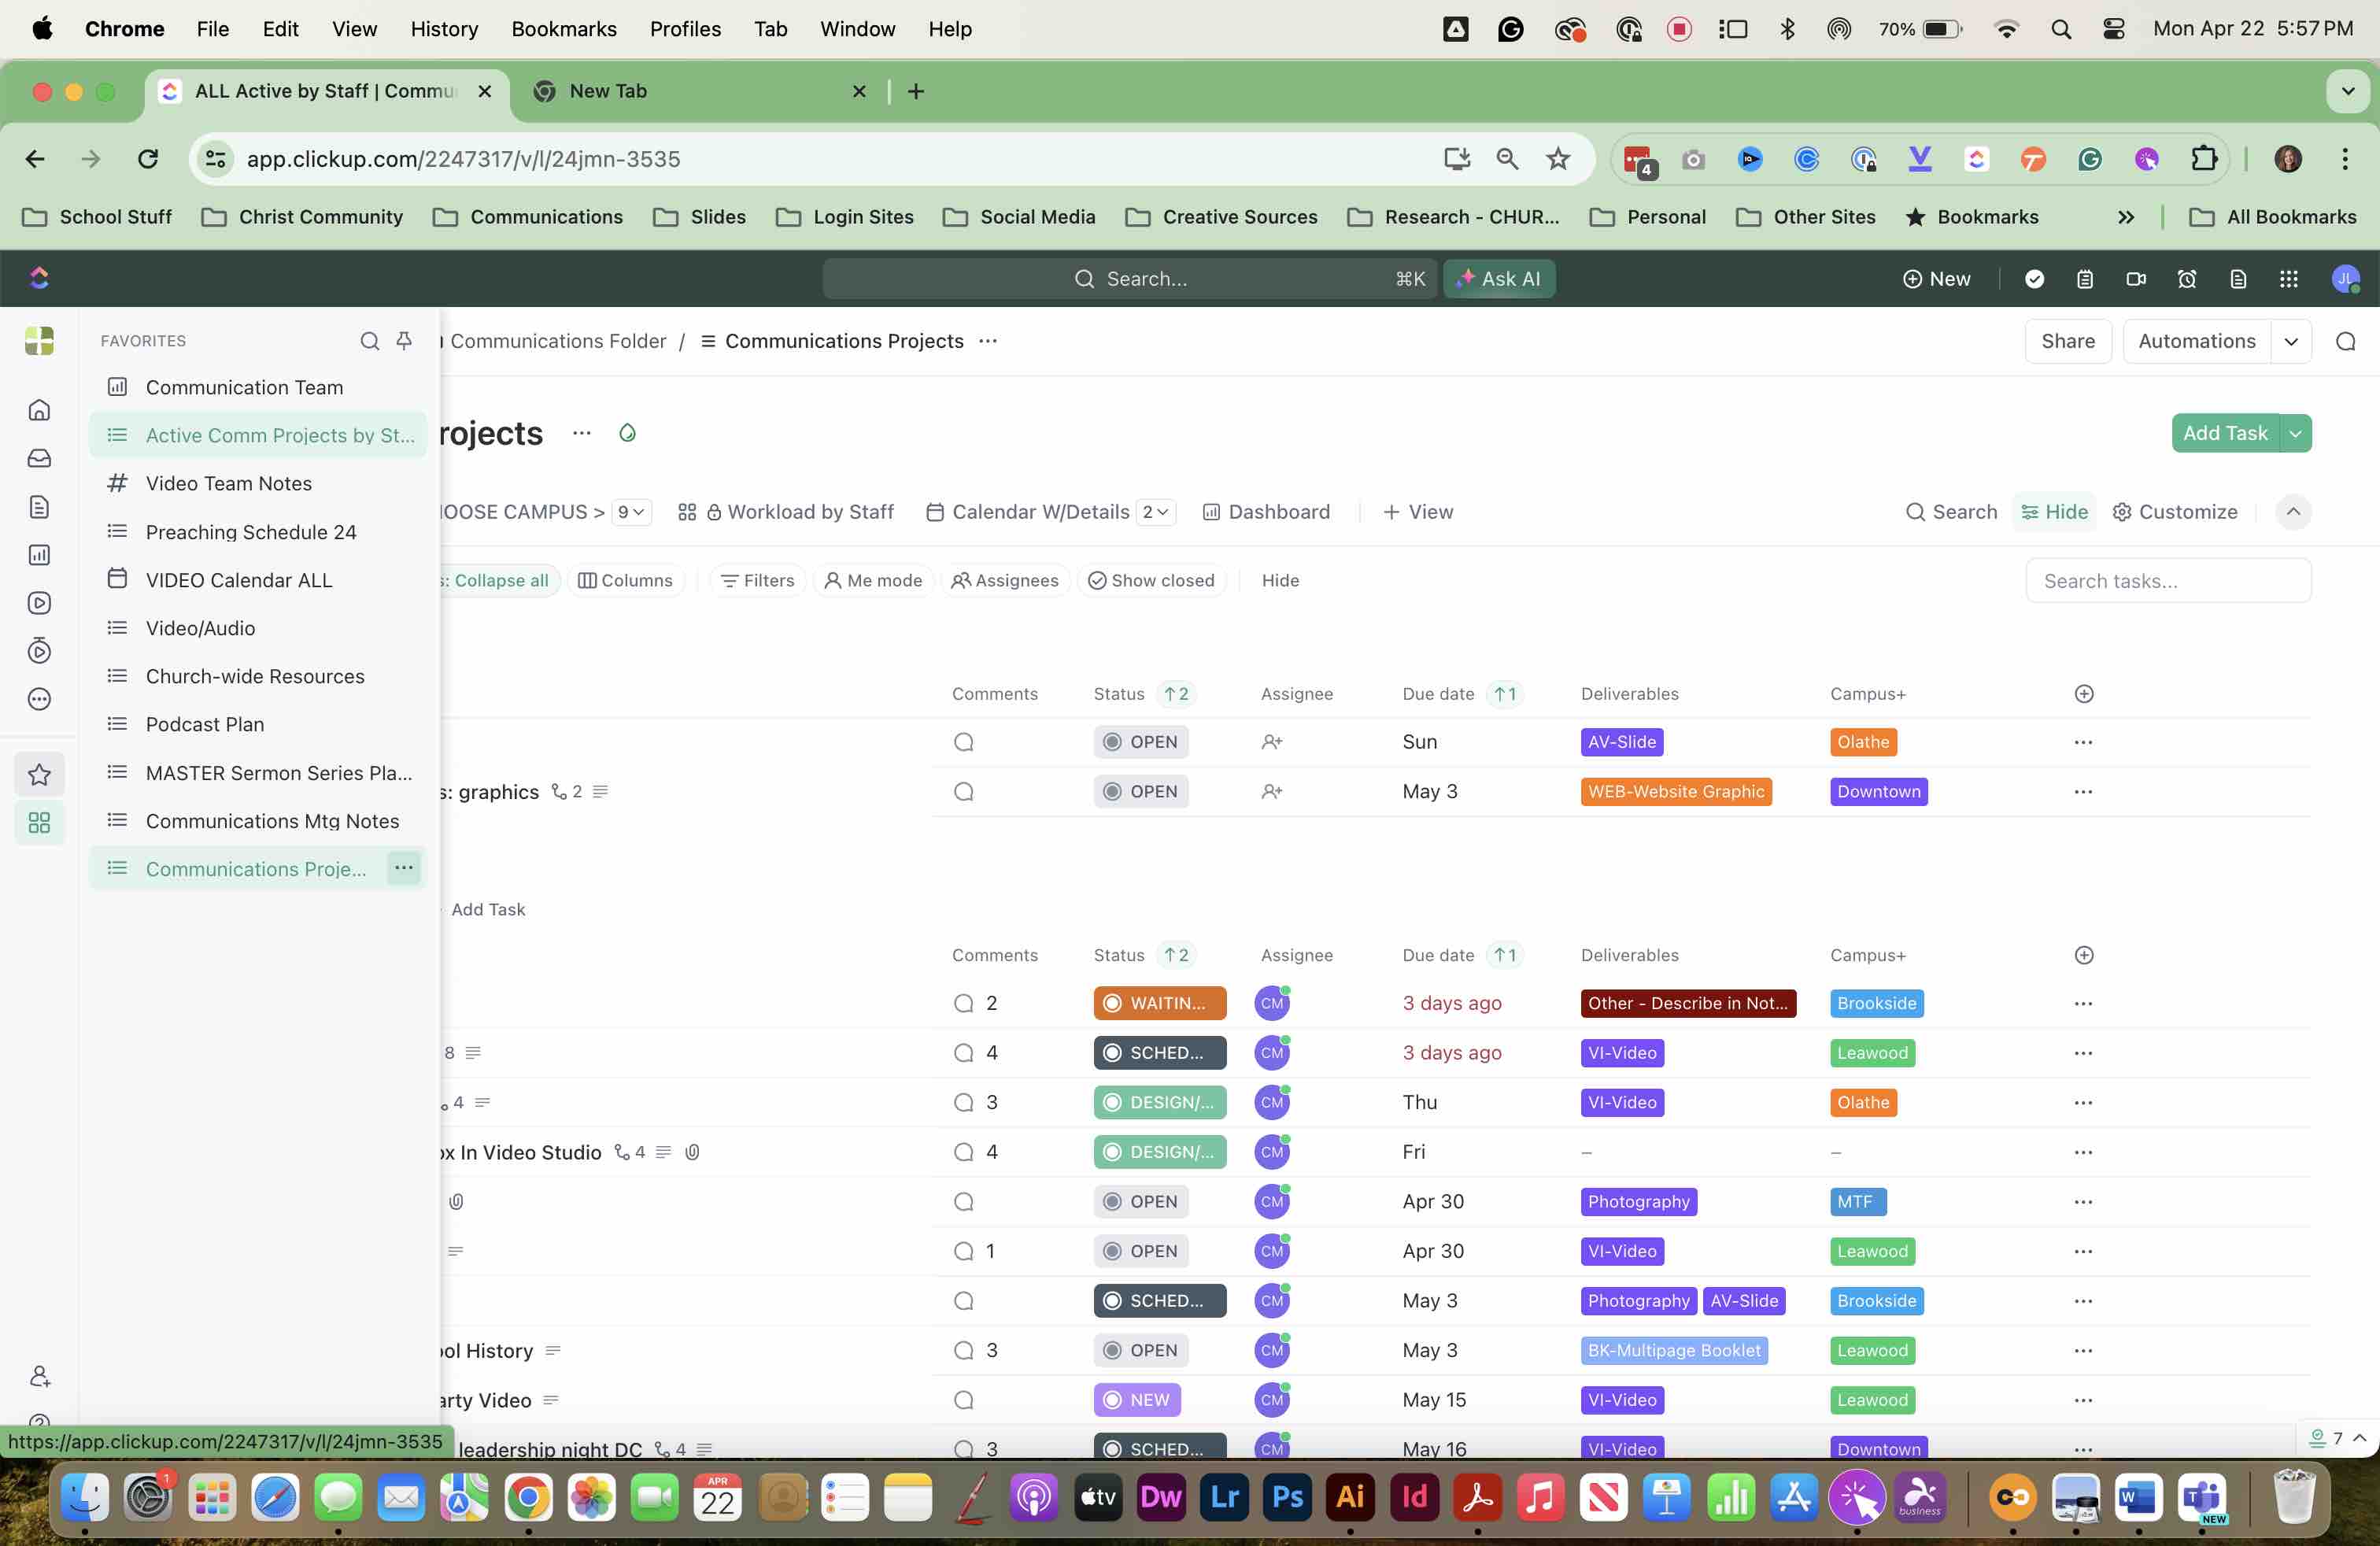Toggle Show closed tasks
2380x1546 pixels.
[1151, 581]
